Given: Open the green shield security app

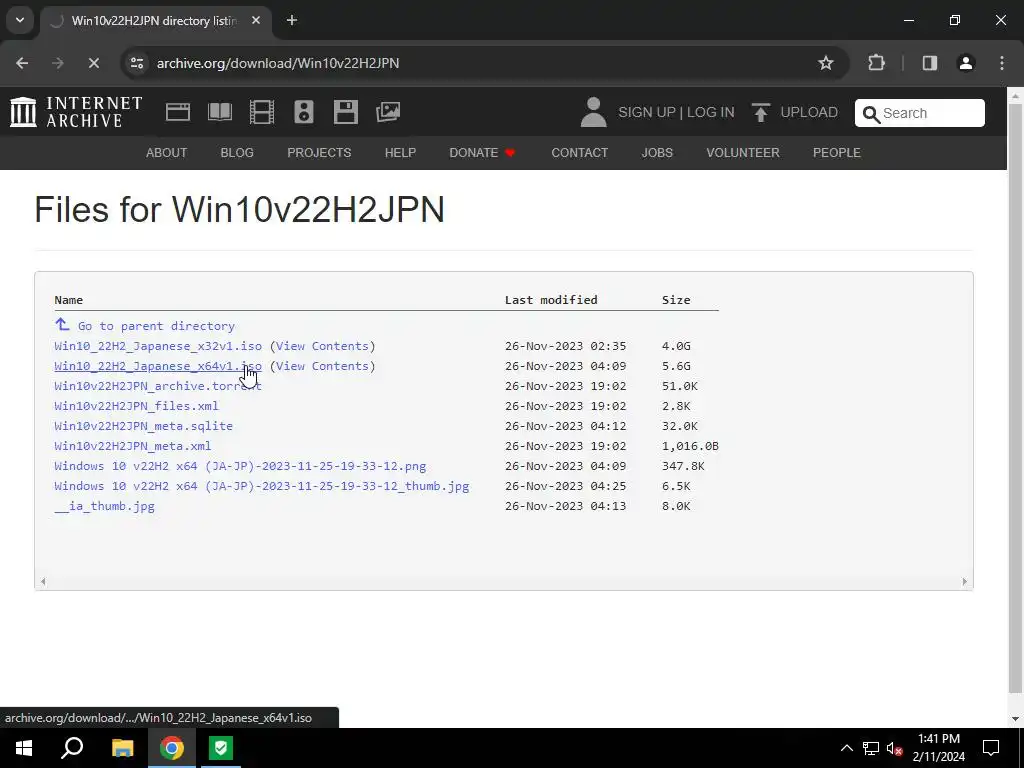Looking at the screenshot, I should [221, 748].
